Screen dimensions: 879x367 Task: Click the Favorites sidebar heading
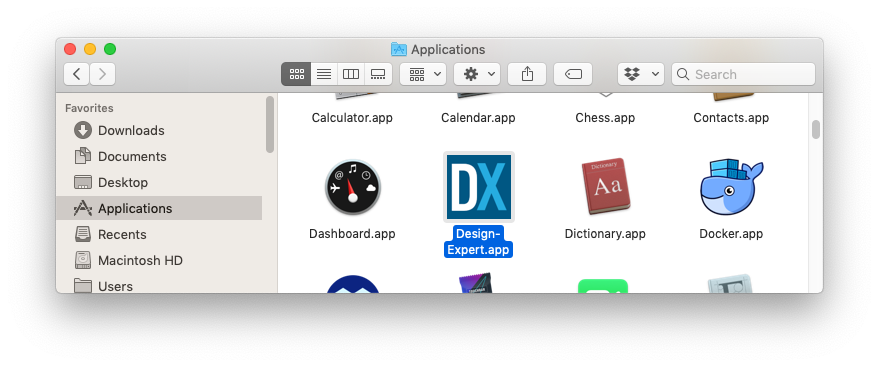(89, 108)
